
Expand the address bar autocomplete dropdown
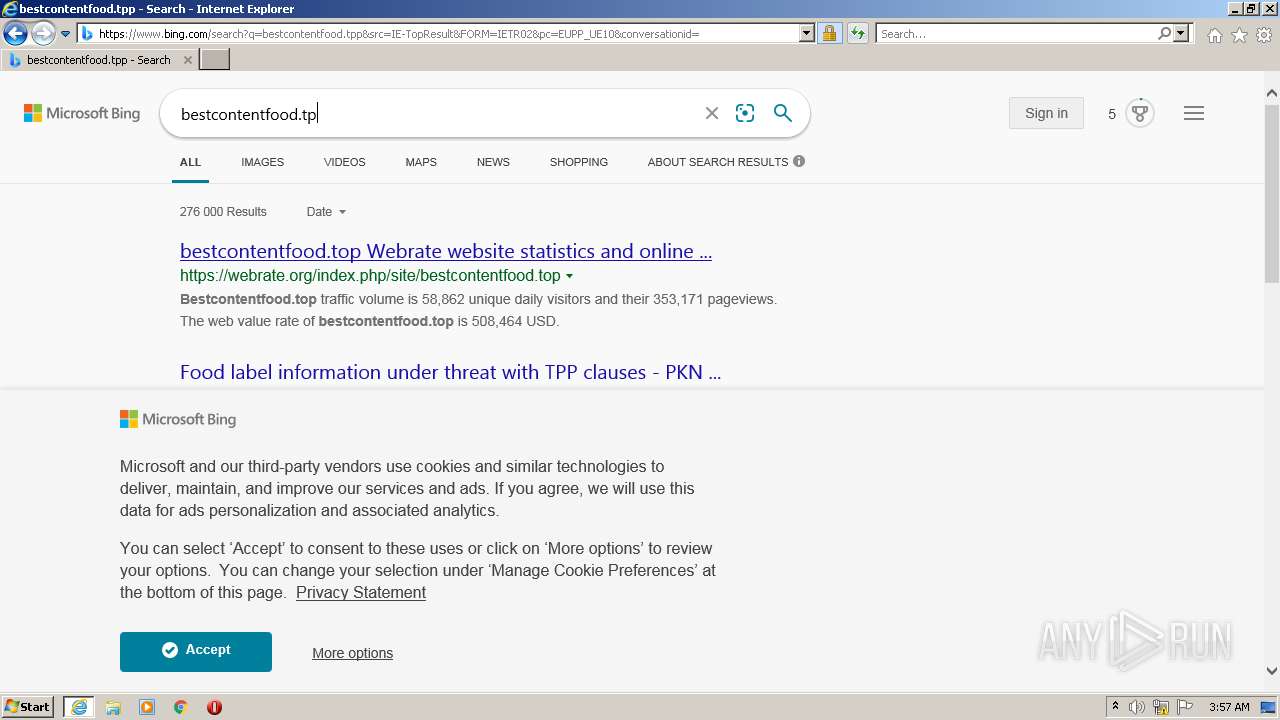point(807,34)
